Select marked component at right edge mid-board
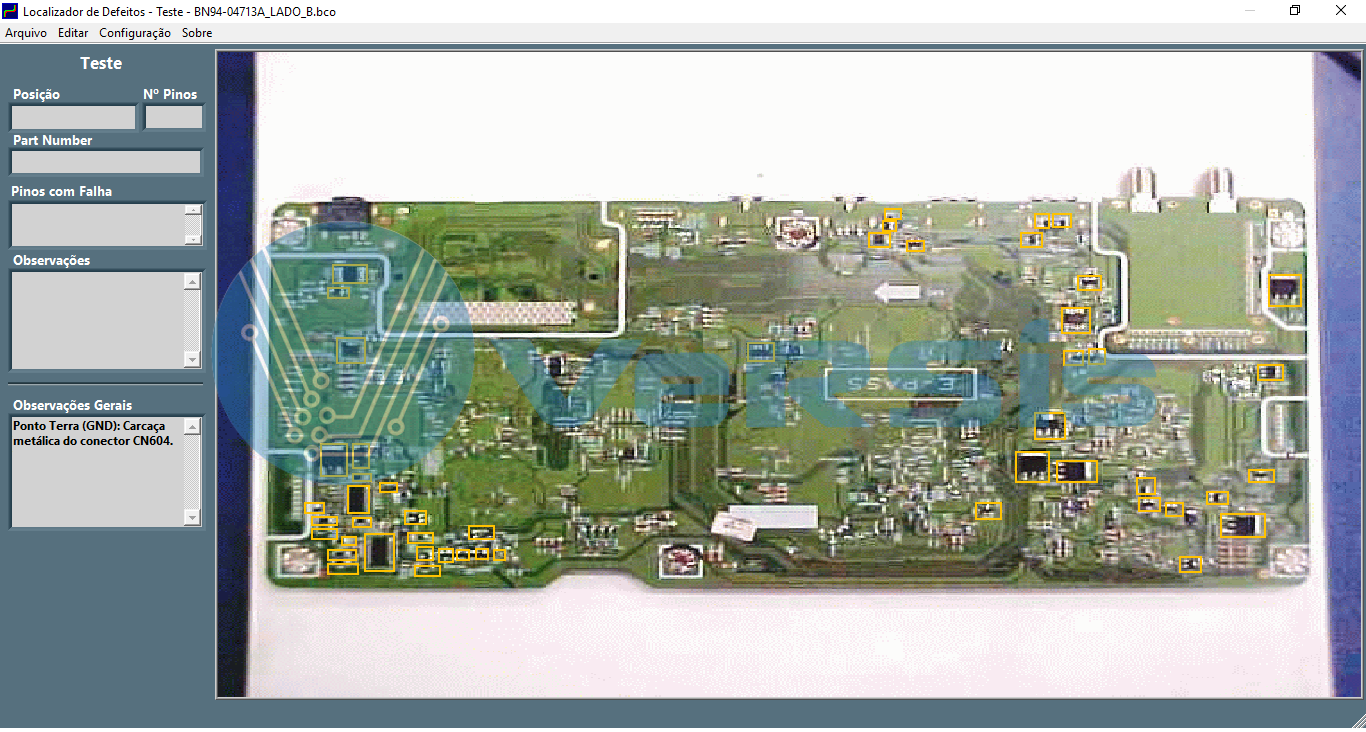The image size is (1366, 732). [x=1270, y=372]
